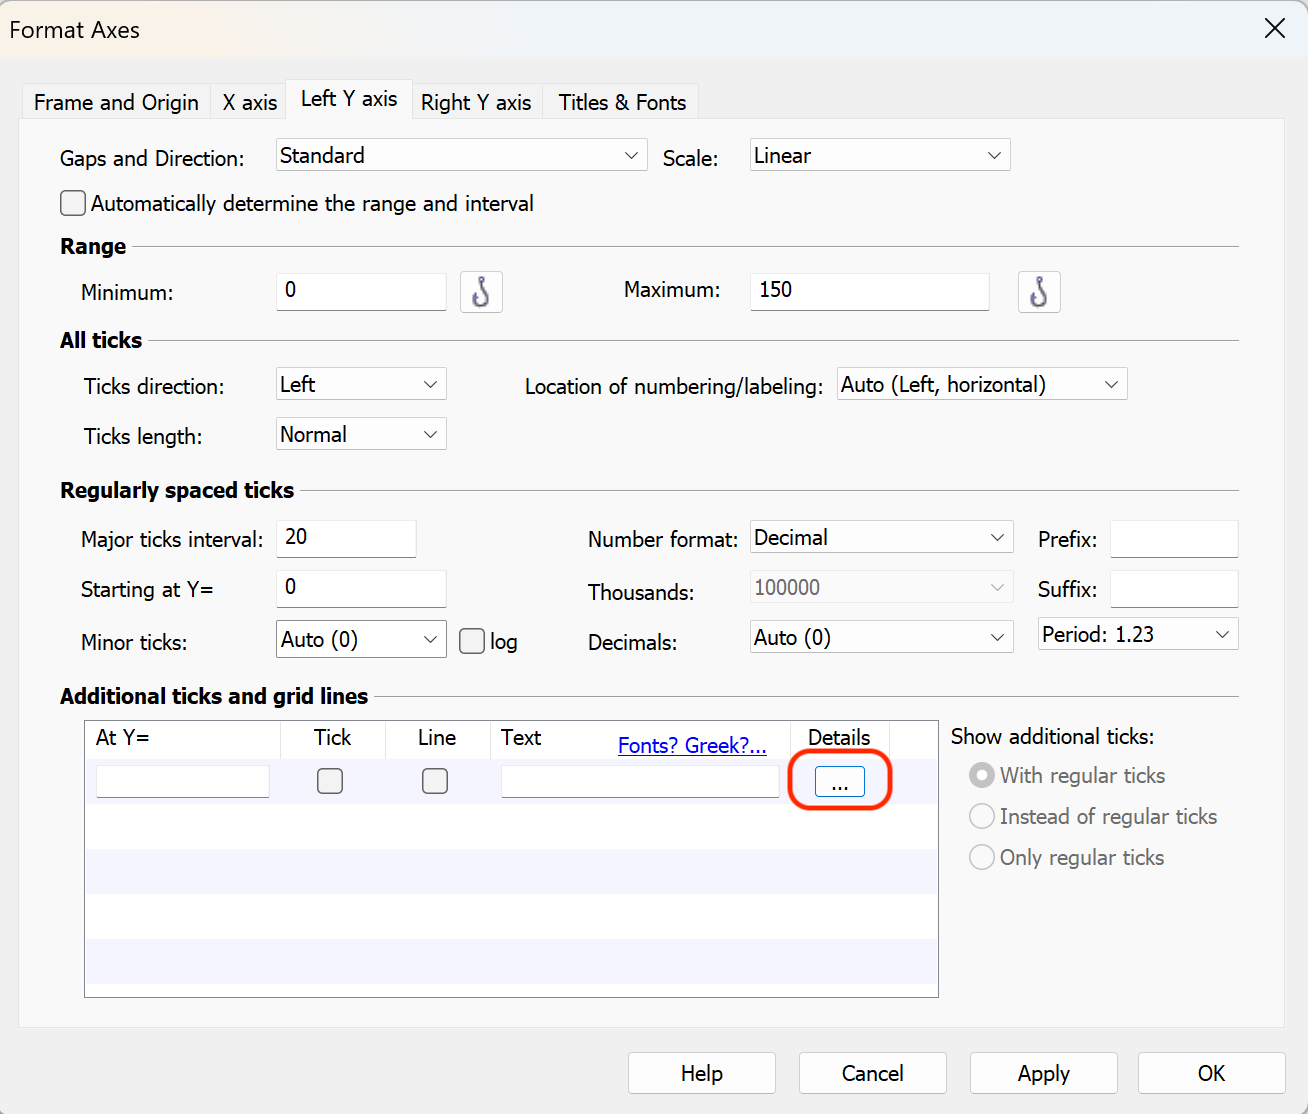Open the Number format dropdown
1308x1114 pixels.
[x=880, y=537]
